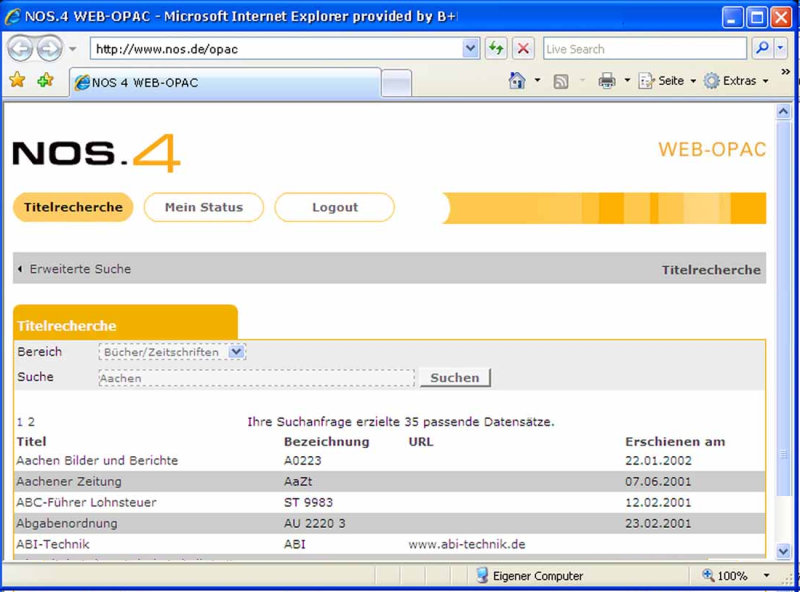This screenshot has width=800, height=592.
Task: Open Home button dropdown arrow
Action: tap(537, 81)
